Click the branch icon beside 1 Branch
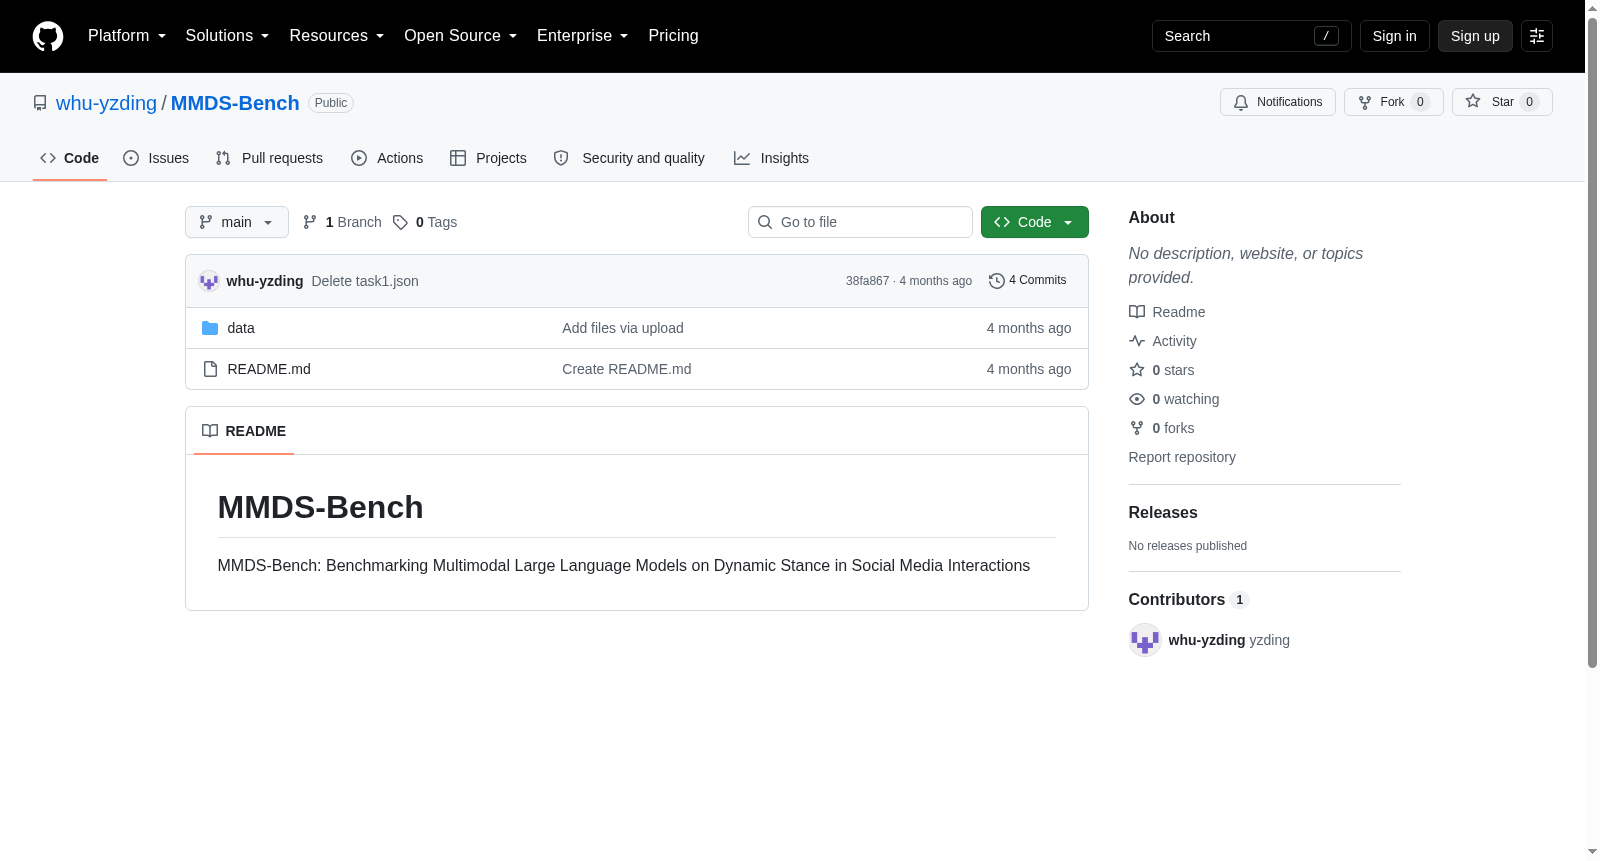 [x=310, y=222]
